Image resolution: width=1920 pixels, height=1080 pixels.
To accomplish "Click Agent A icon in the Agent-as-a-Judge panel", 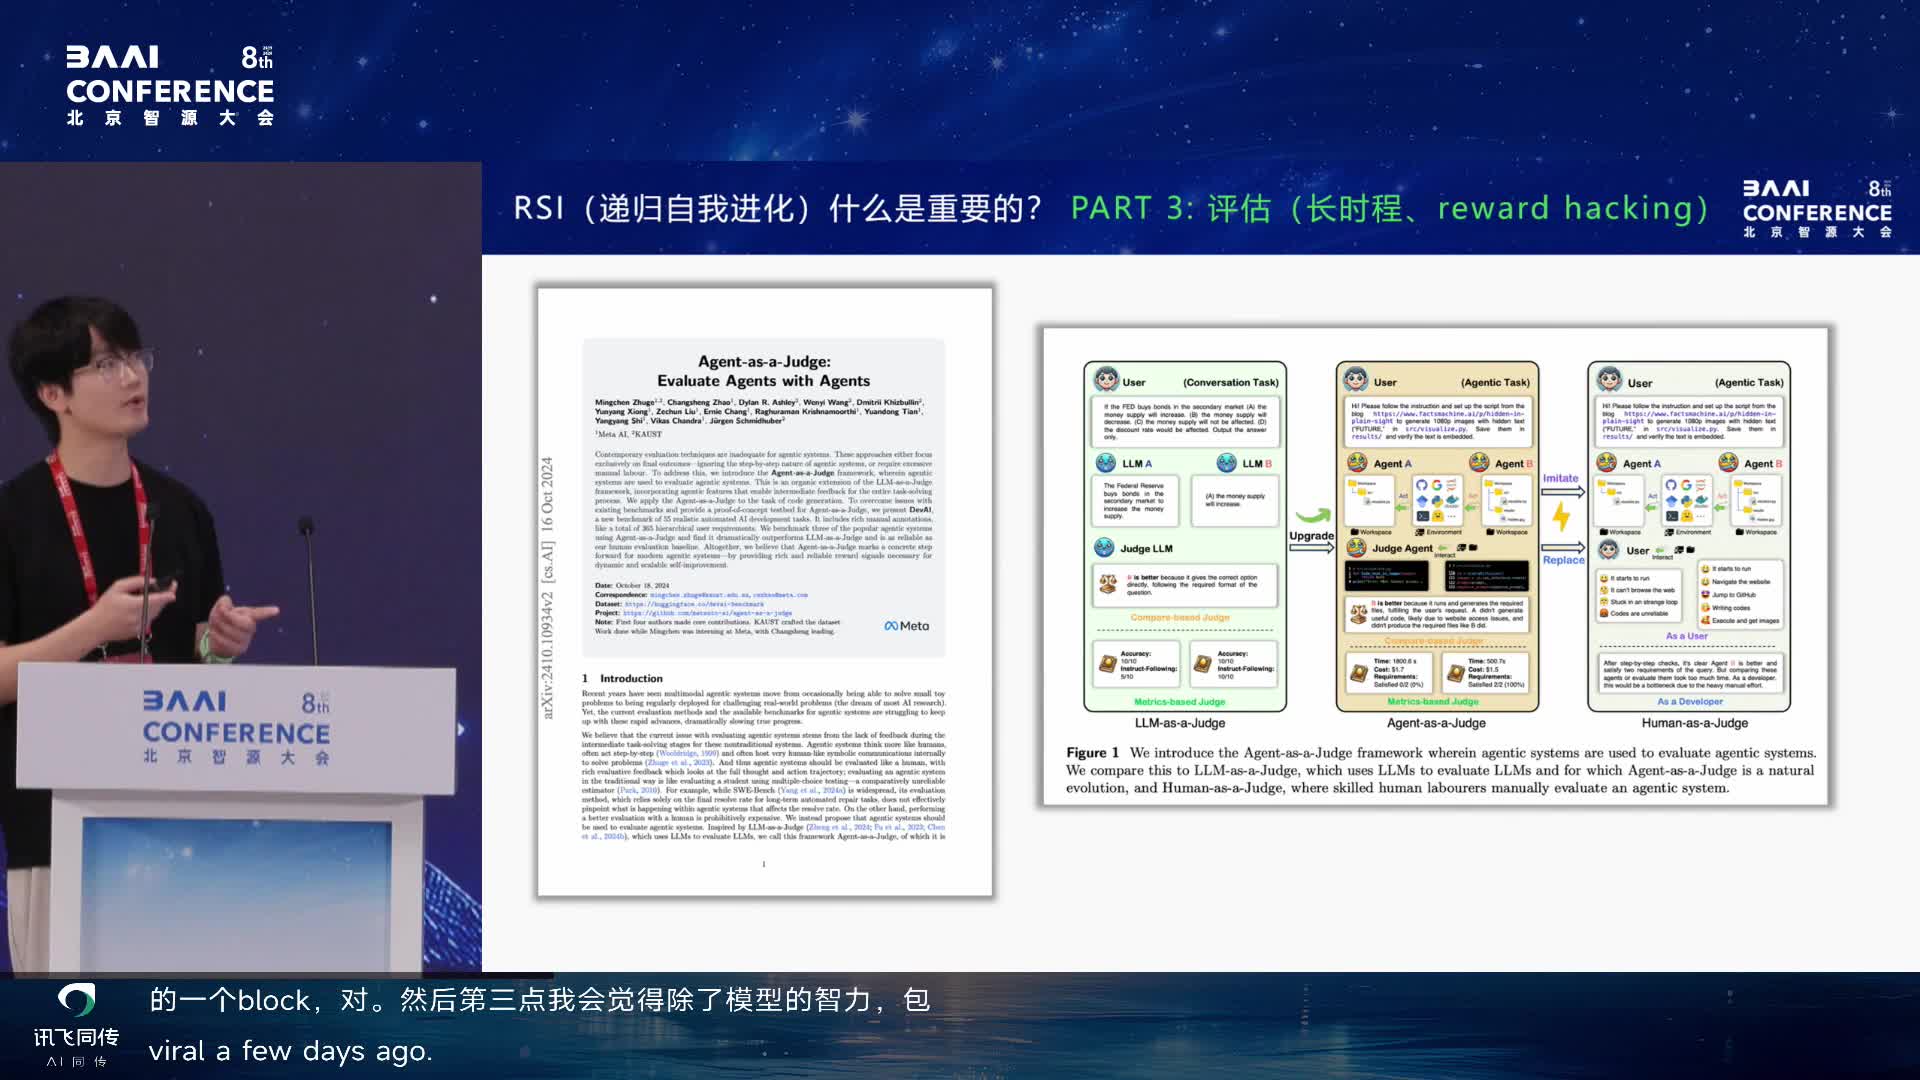I will (1357, 463).
